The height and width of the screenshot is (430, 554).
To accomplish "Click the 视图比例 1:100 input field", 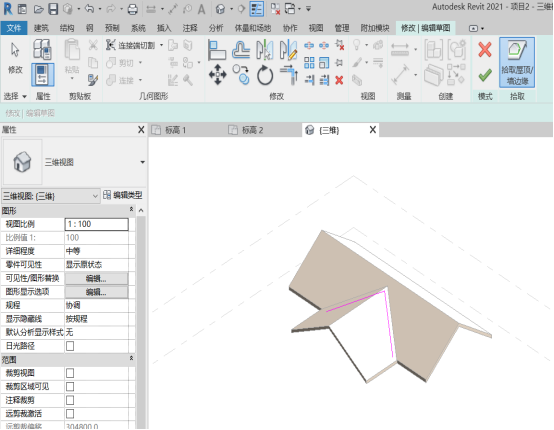I will tap(96, 224).
